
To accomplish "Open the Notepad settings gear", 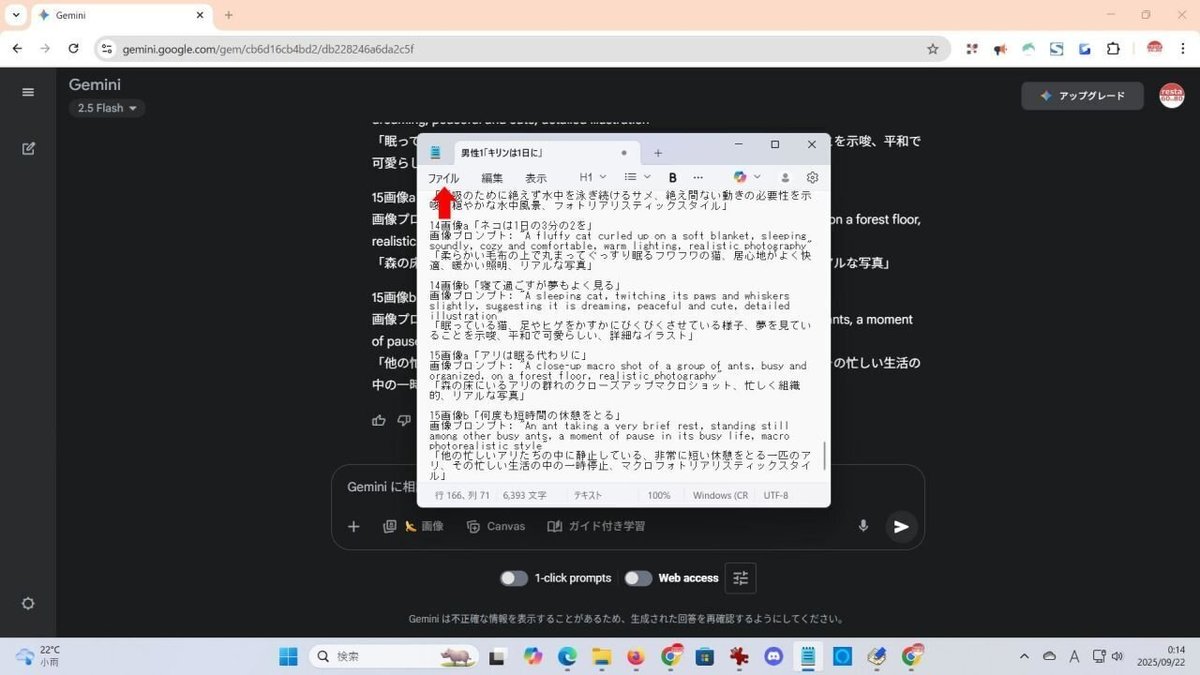I will tap(812, 177).
